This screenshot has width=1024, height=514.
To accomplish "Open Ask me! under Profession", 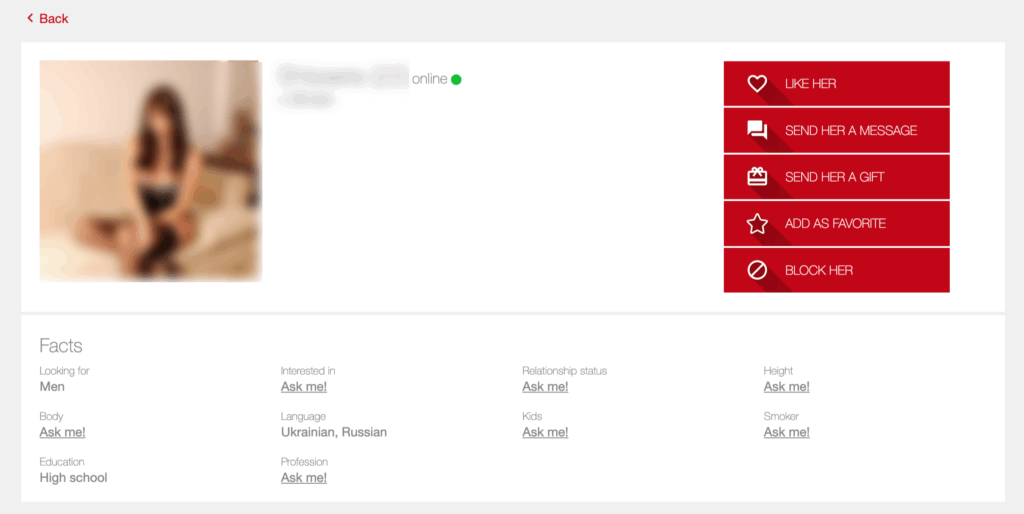I will tap(304, 478).
